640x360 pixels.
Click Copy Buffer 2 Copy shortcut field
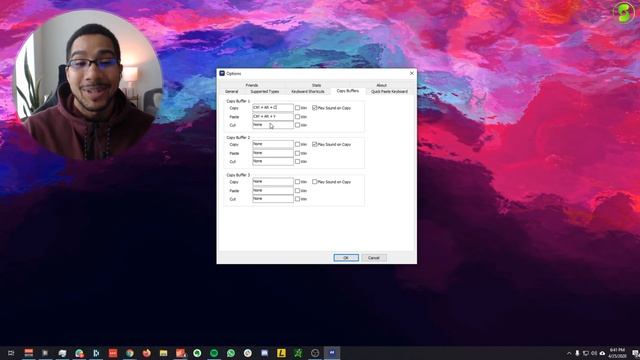(x=273, y=144)
